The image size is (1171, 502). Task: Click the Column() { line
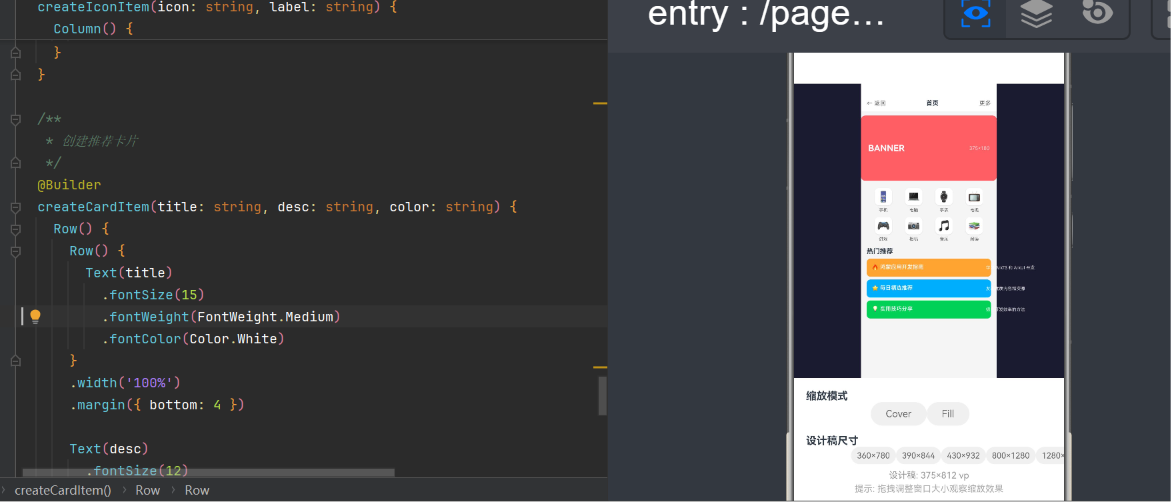click(x=93, y=28)
